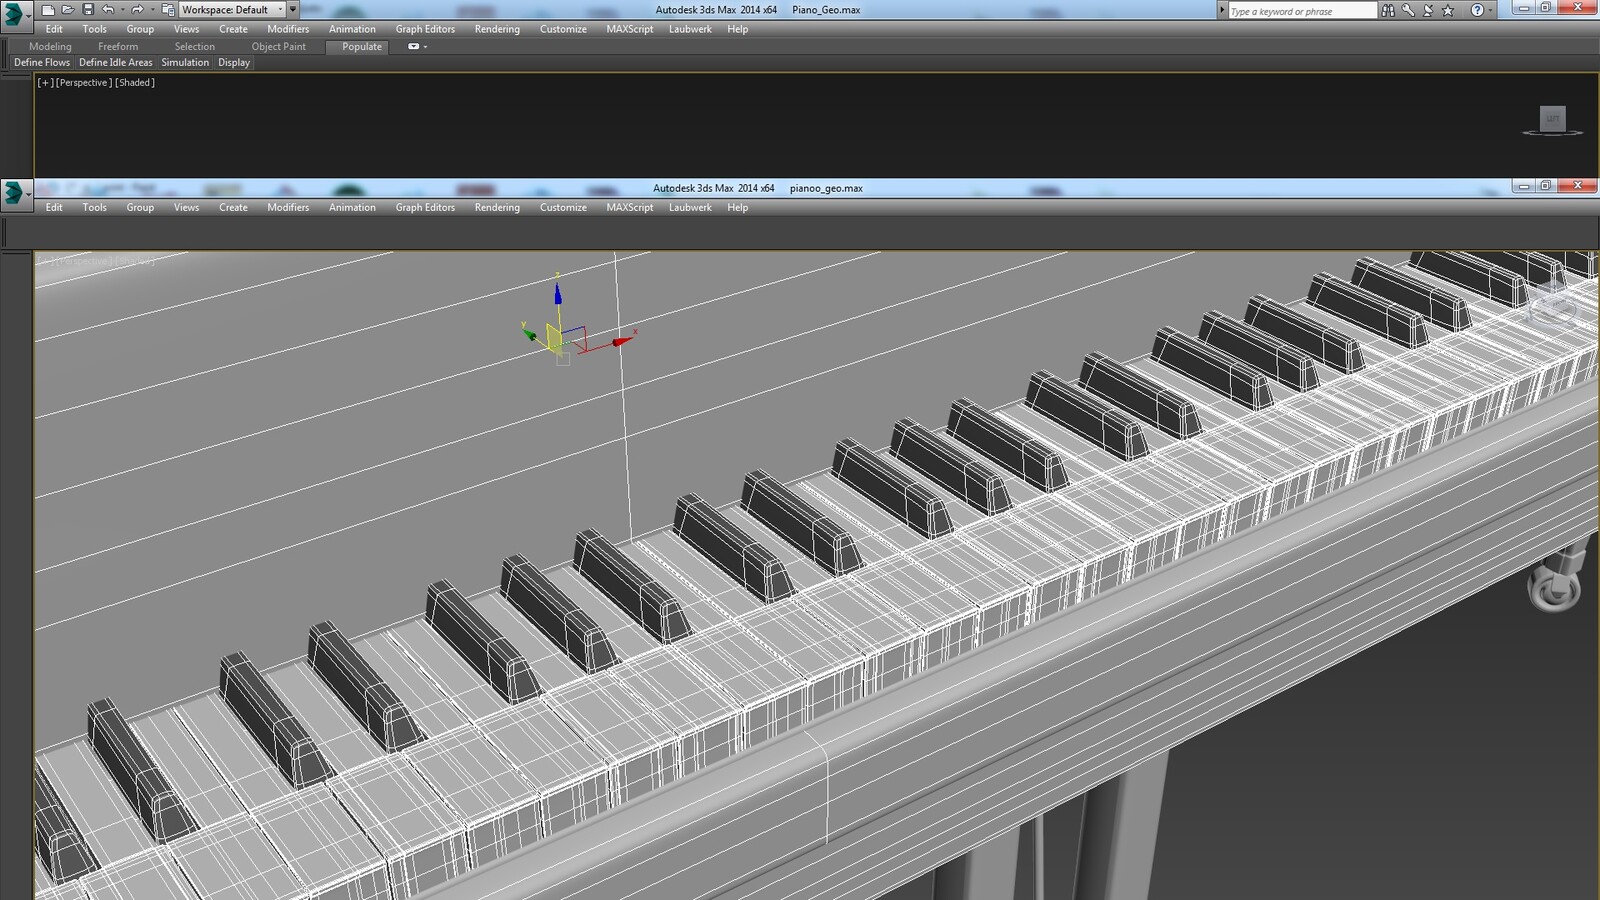Click the satellite Communication Center icon
Image resolution: width=1600 pixels, height=900 pixels.
click(x=1428, y=10)
